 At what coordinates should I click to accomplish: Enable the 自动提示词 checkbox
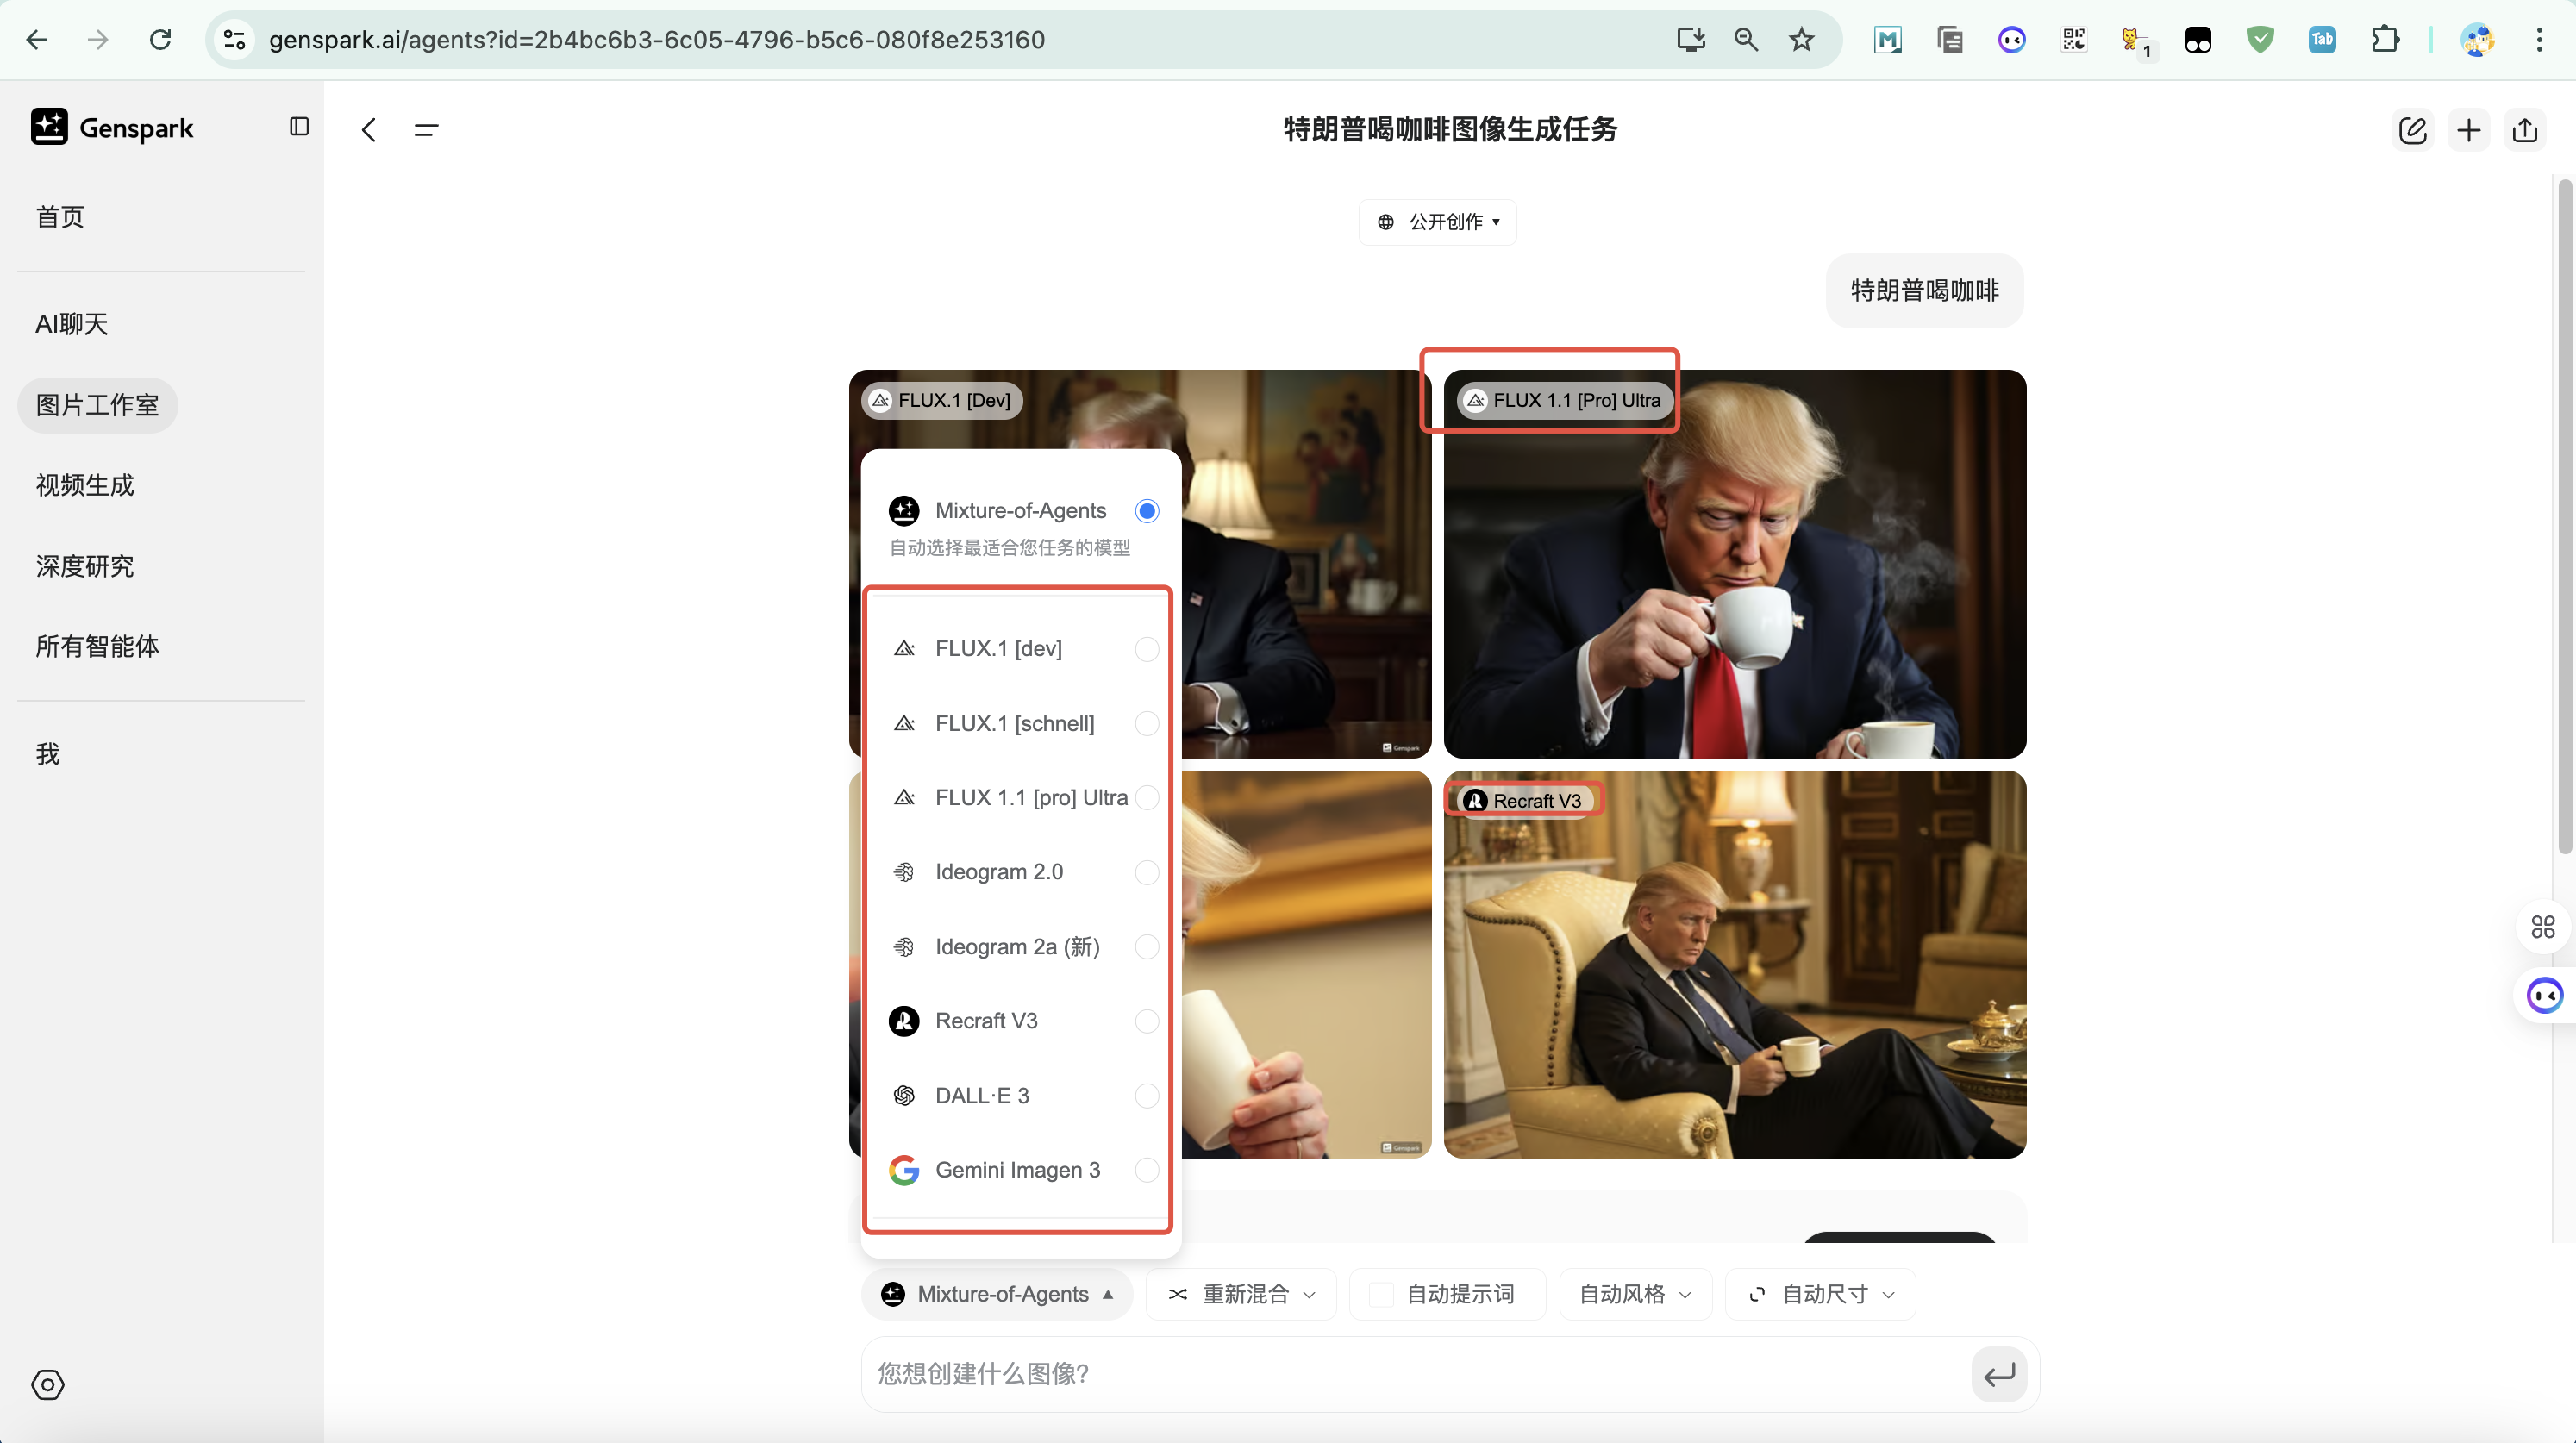click(x=1381, y=1294)
